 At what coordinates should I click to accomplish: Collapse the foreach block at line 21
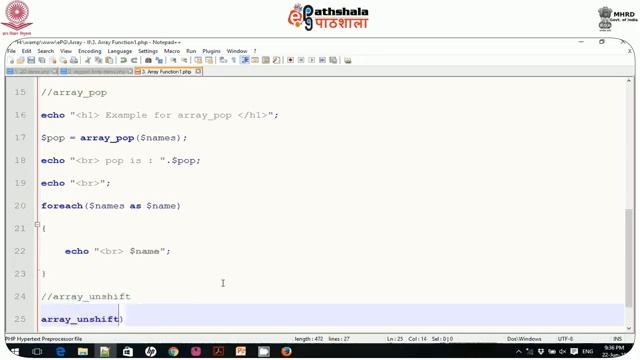[x=37, y=224]
